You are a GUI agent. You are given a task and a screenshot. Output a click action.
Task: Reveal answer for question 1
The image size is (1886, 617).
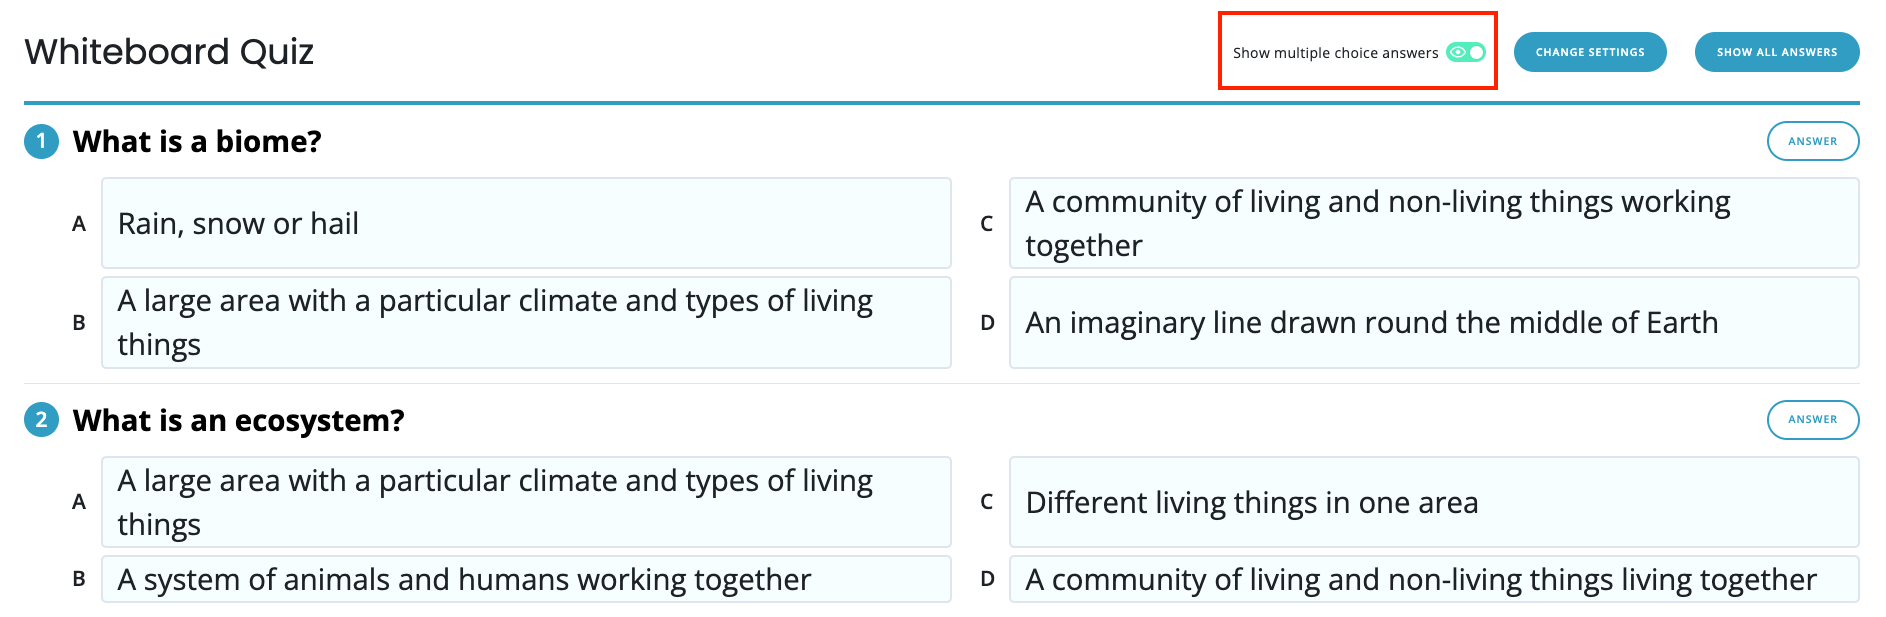[x=1812, y=141]
